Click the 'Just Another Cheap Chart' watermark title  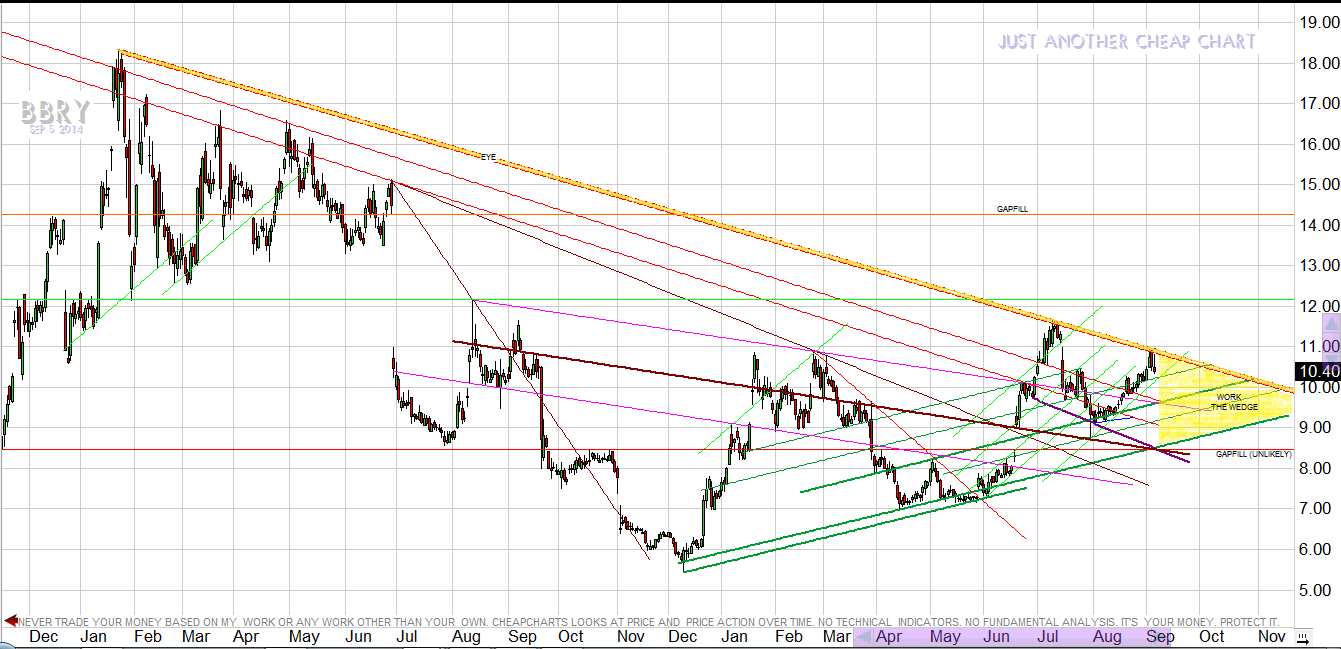[x=1127, y=42]
